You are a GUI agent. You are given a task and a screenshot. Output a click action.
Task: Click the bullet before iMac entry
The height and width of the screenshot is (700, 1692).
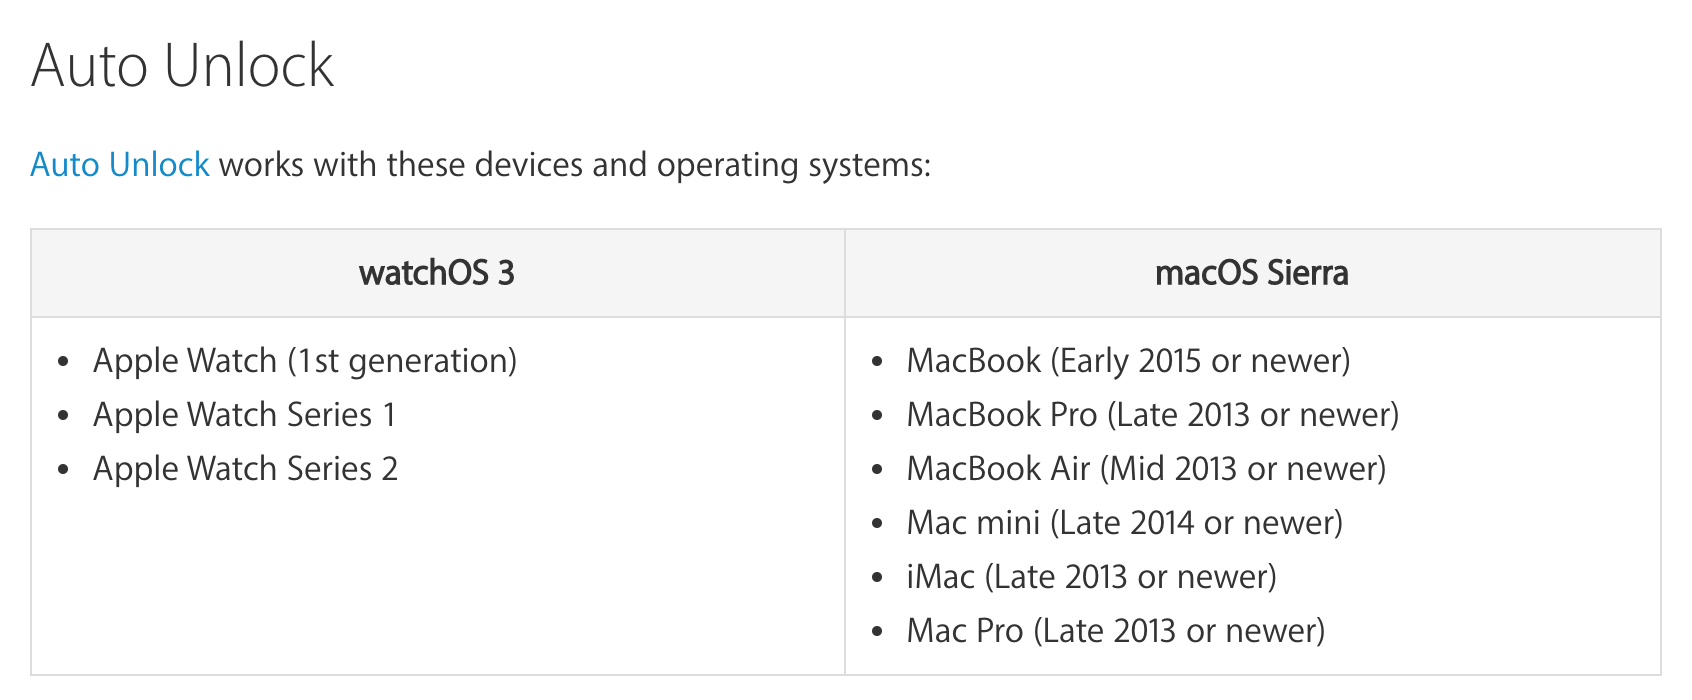tap(877, 578)
